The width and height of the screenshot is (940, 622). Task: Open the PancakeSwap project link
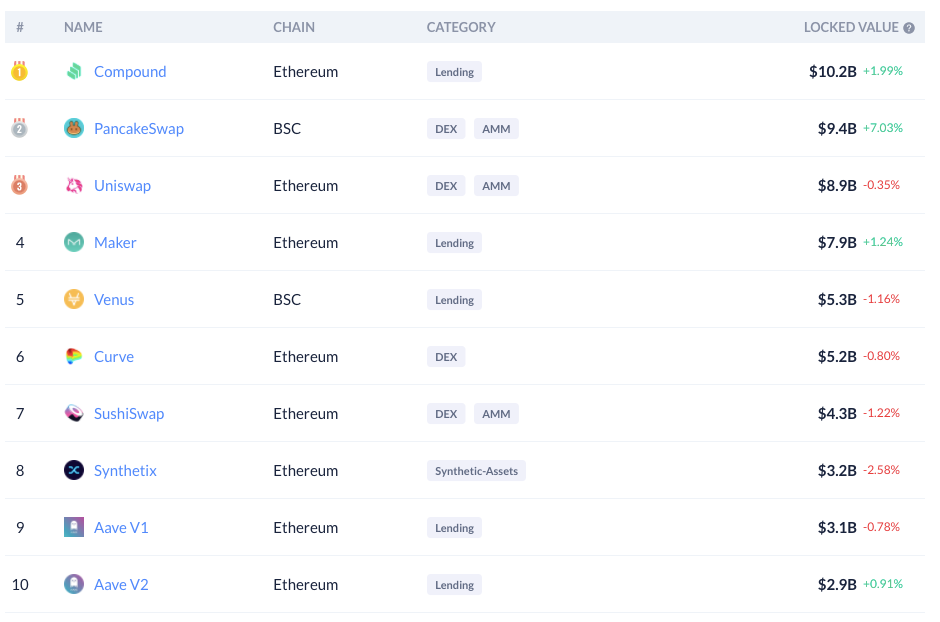[x=138, y=128]
